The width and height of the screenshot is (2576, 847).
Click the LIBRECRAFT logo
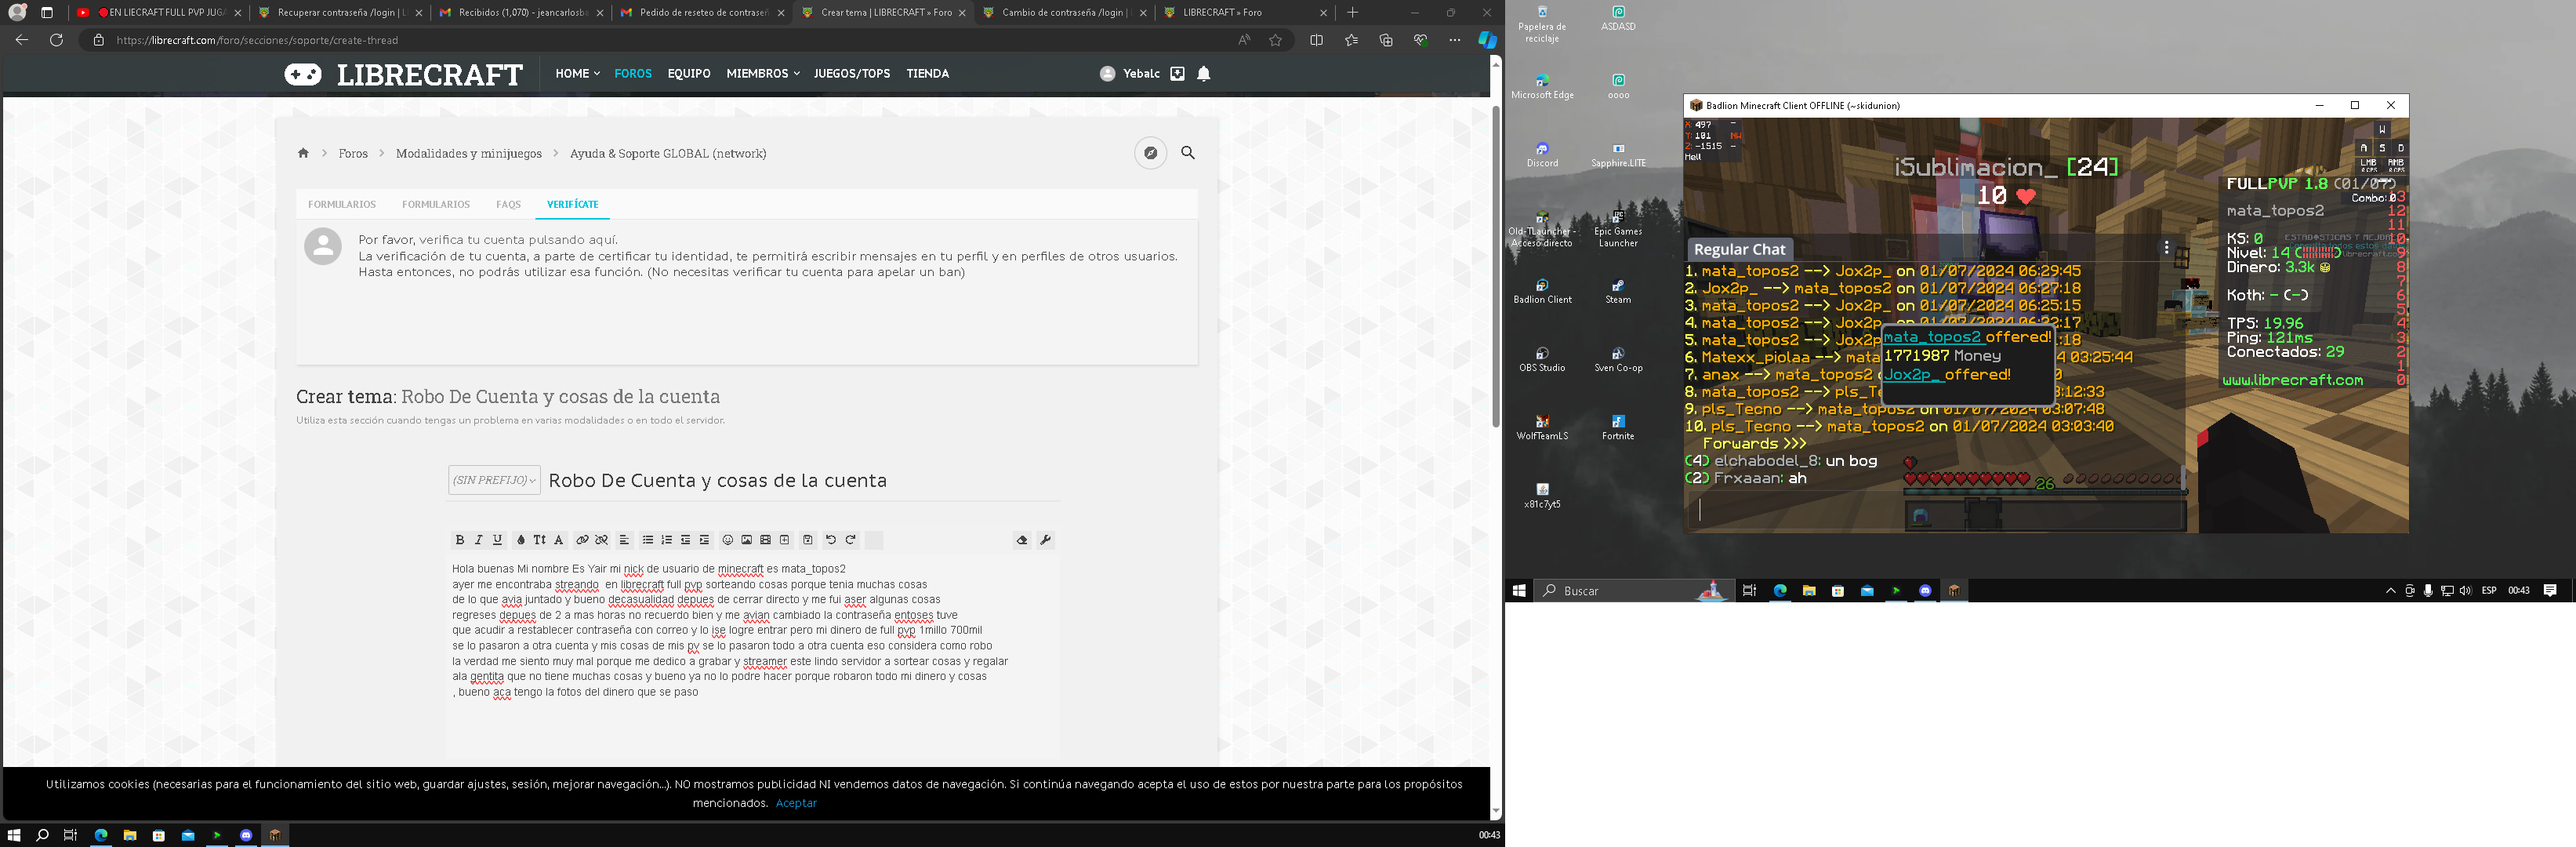point(403,74)
